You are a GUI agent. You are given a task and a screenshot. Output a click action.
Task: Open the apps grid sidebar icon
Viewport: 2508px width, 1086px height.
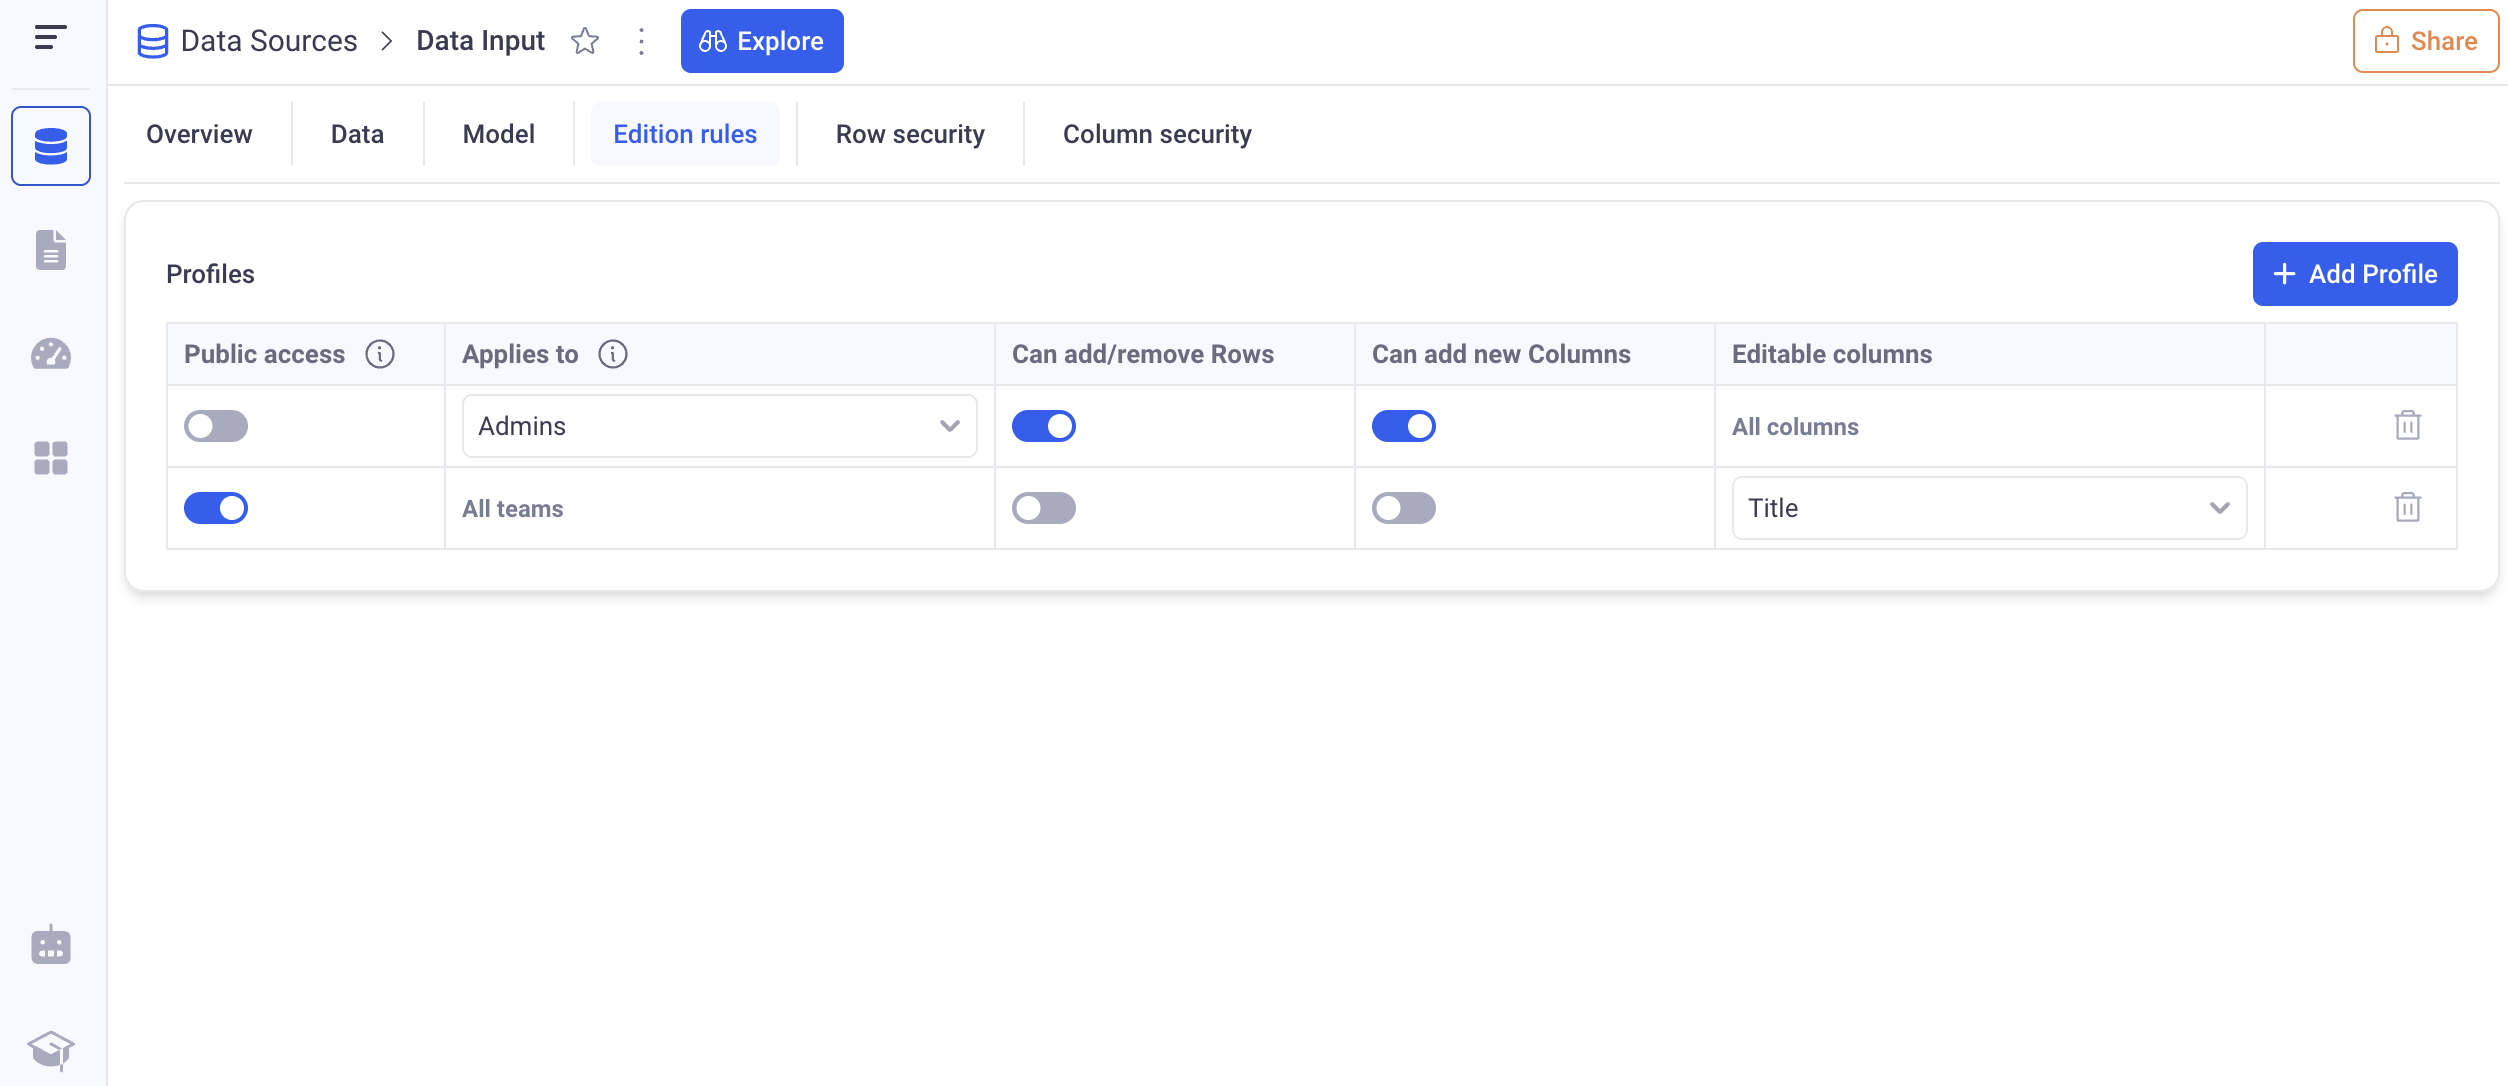coord(51,458)
